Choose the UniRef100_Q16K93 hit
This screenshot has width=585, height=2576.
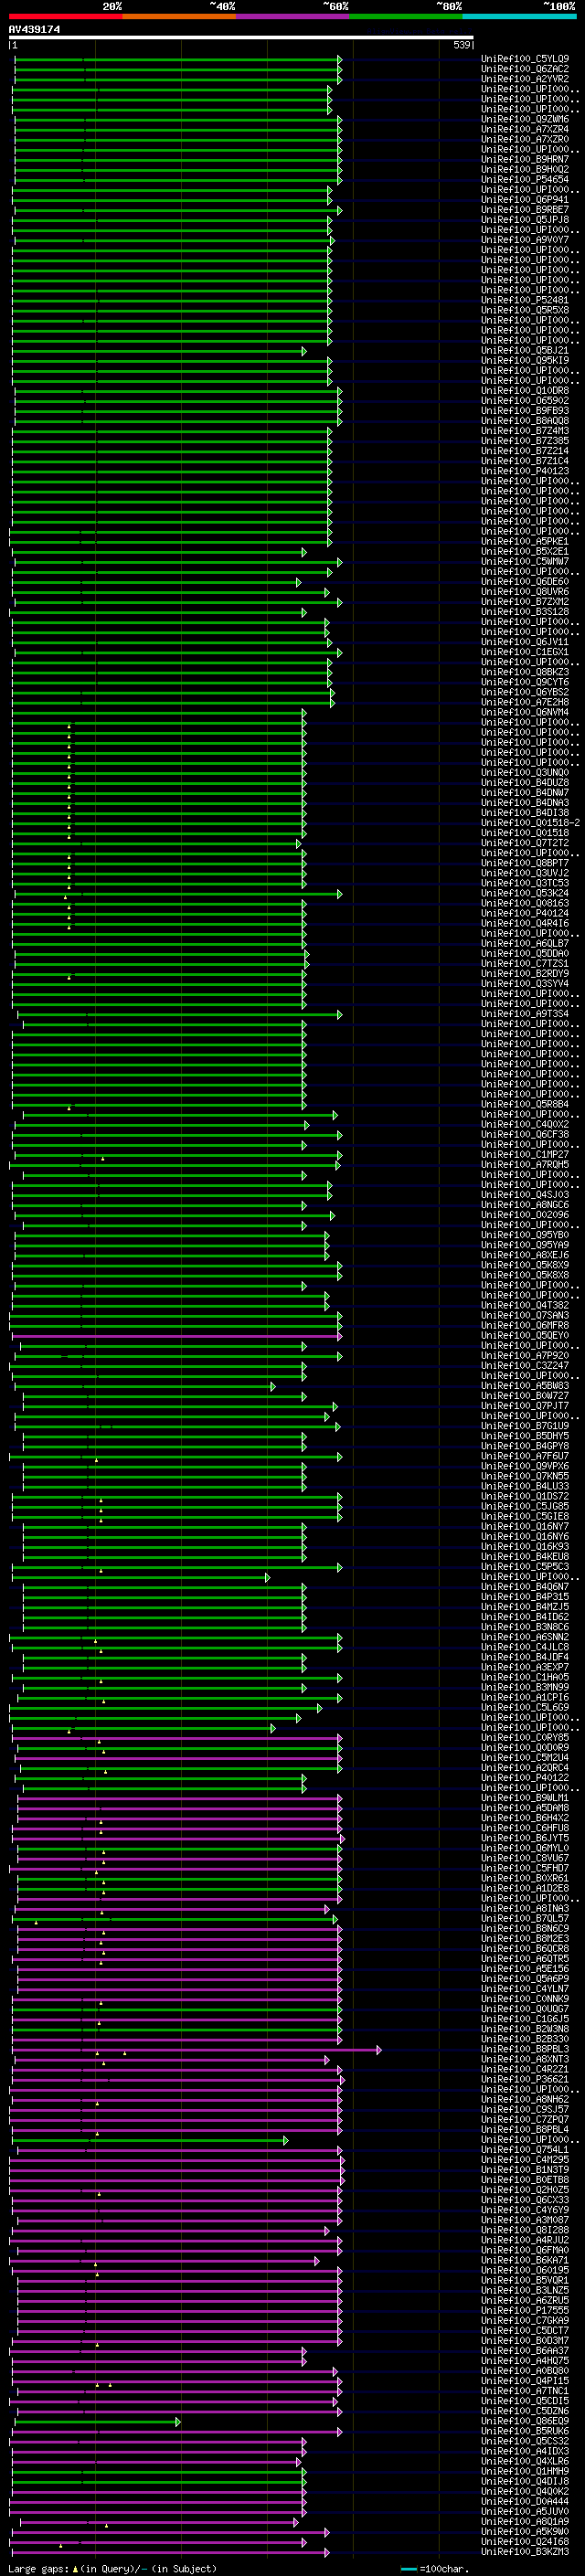click(524, 1546)
